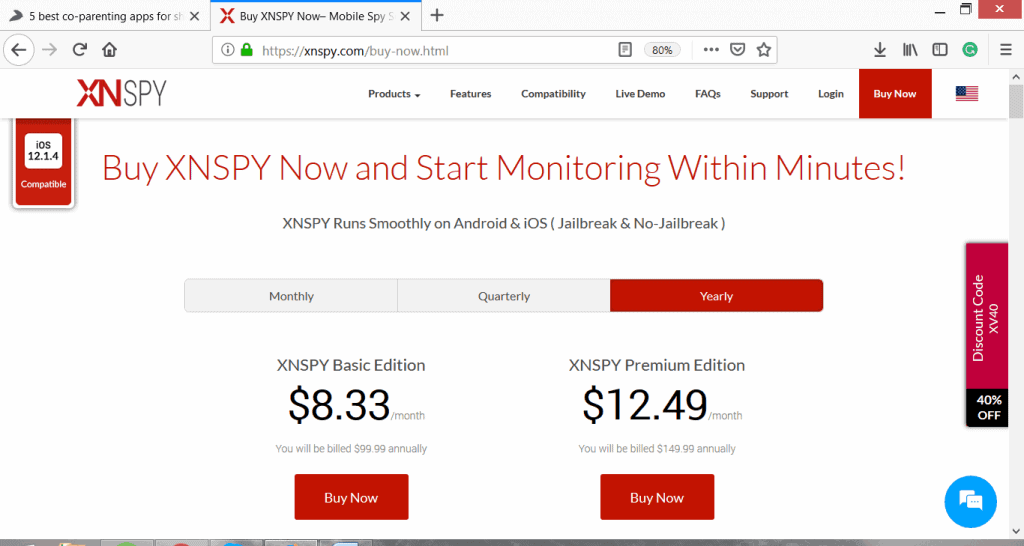Viewport: 1024px width, 546px height.
Task: Click the forward navigation arrow
Action: (50, 50)
